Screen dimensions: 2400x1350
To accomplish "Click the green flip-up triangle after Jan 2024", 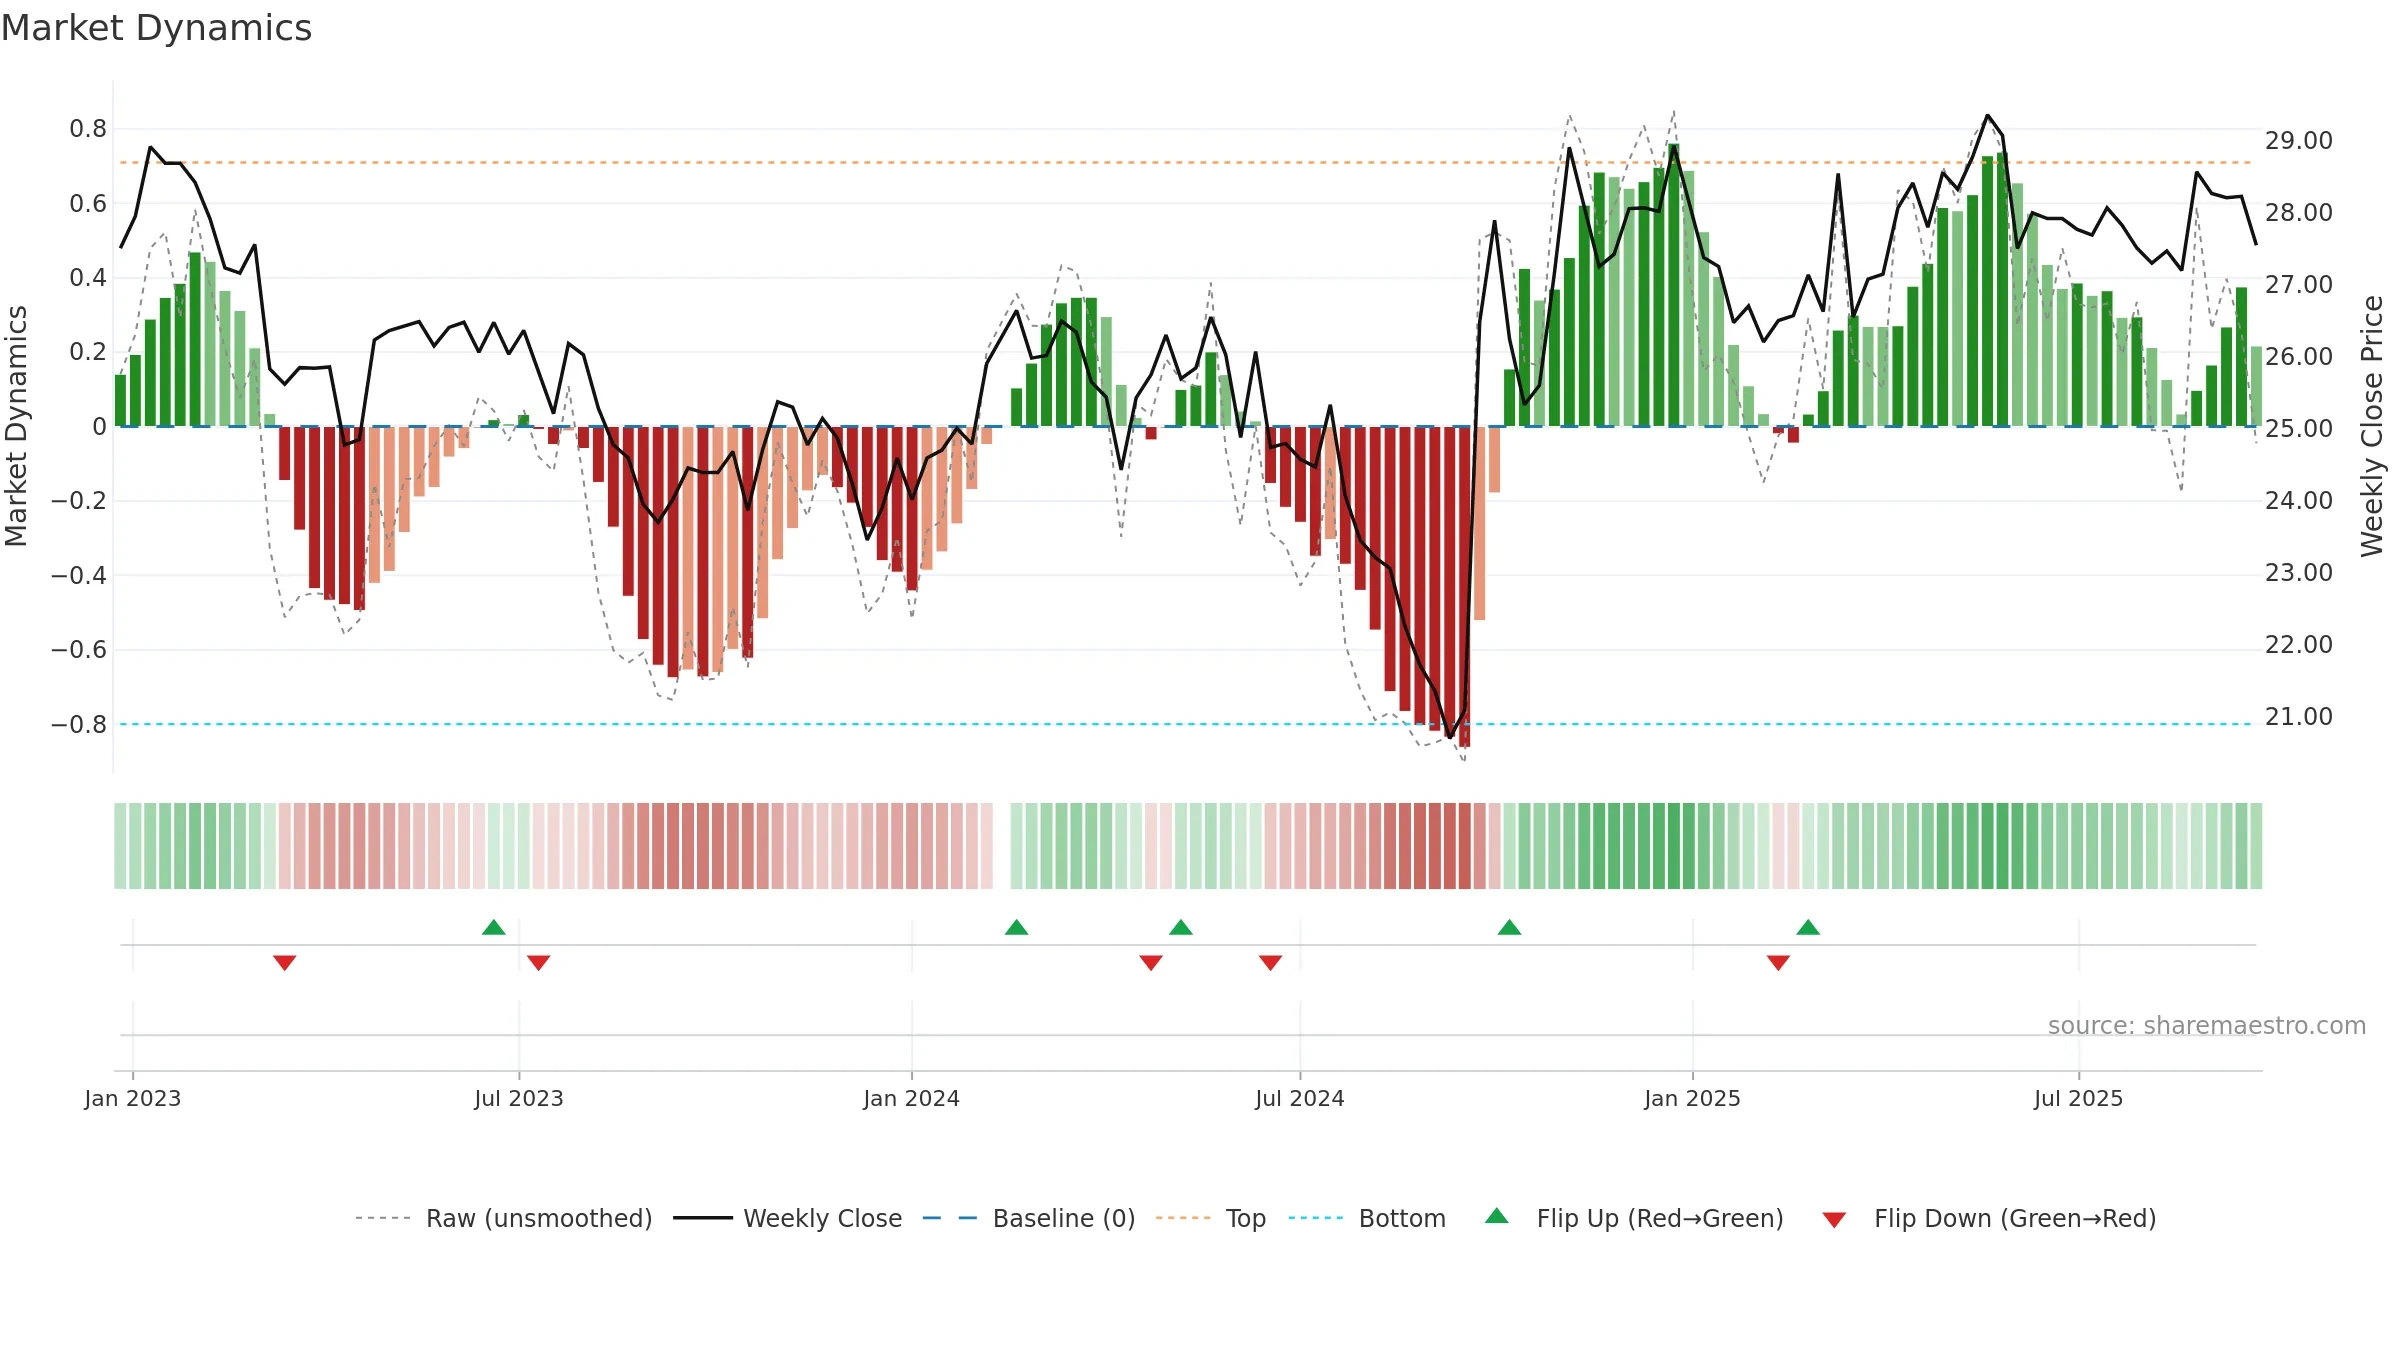I will point(1017,927).
